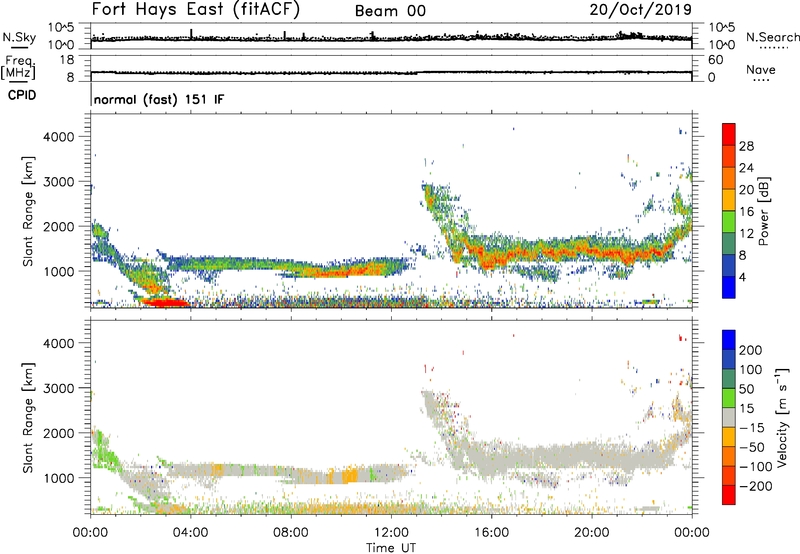Screen dimensions: 800x554
Task: Pick the top red segment of power colorbar
Action: tap(729, 134)
